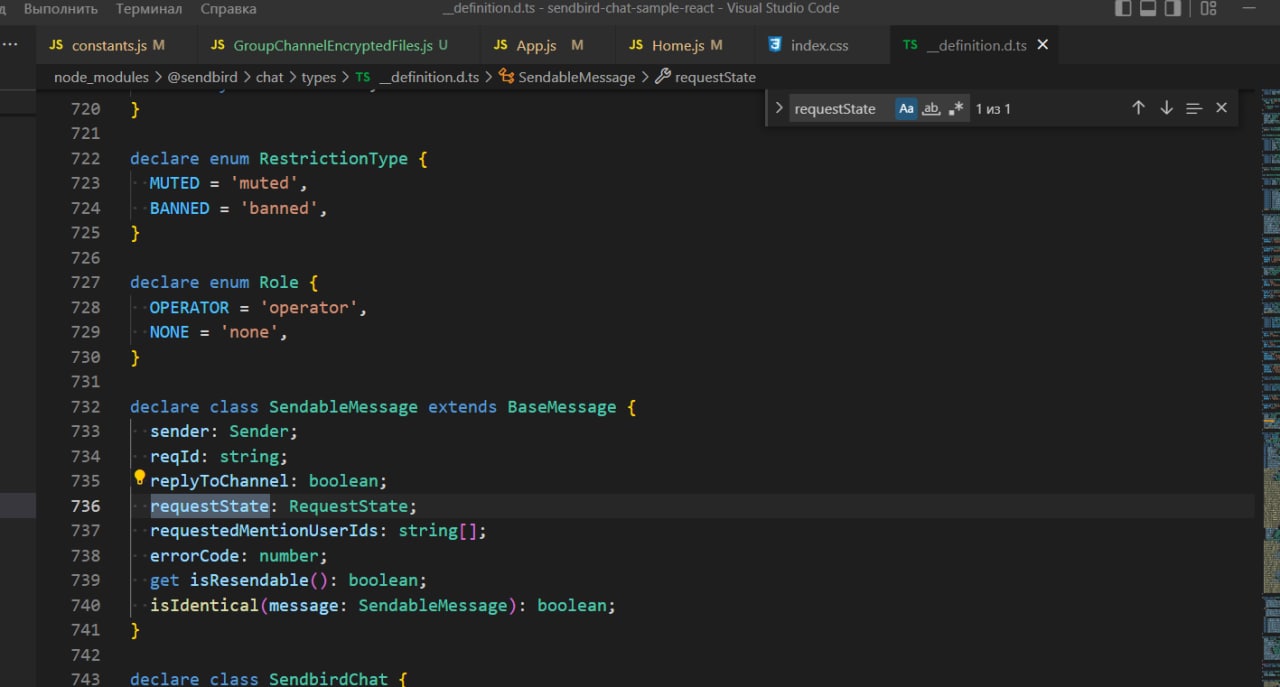This screenshot has height=687, width=1280.
Task: Toggle Match Whole Word in find widget
Action: coord(931,108)
